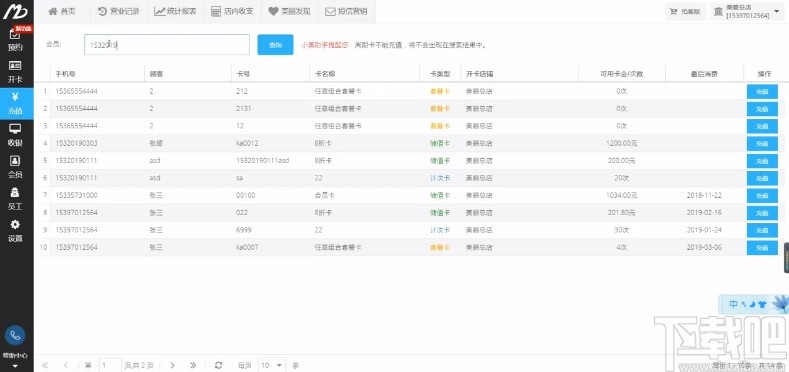The height and width of the screenshot is (372, 789).
Task: Go to the previous page arrow
Action: click(x=66, y=365)
